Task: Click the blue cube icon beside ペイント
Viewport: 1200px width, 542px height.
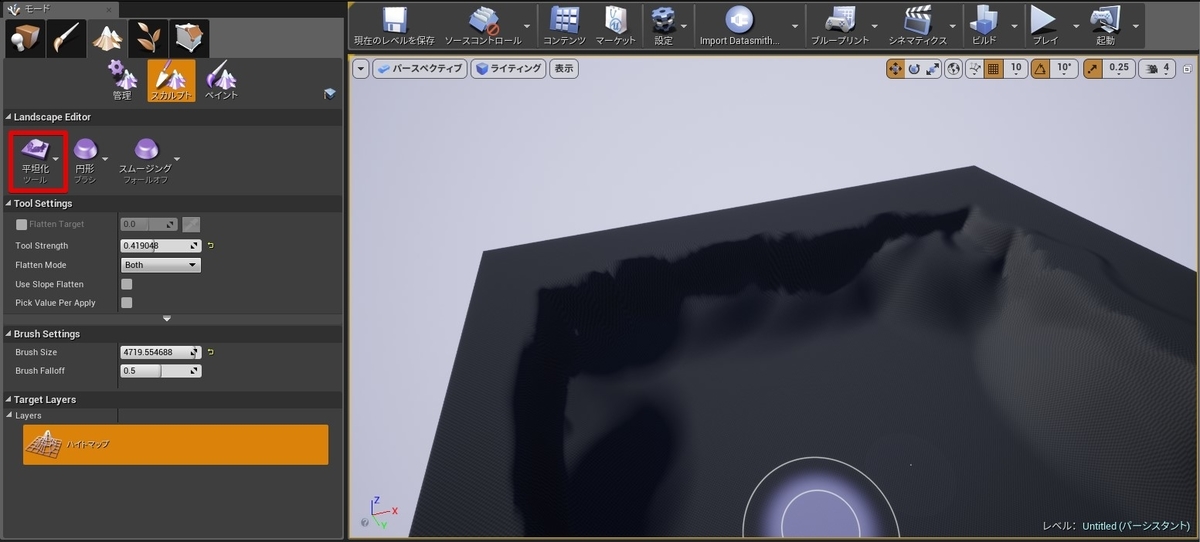Action: point(330,94)
